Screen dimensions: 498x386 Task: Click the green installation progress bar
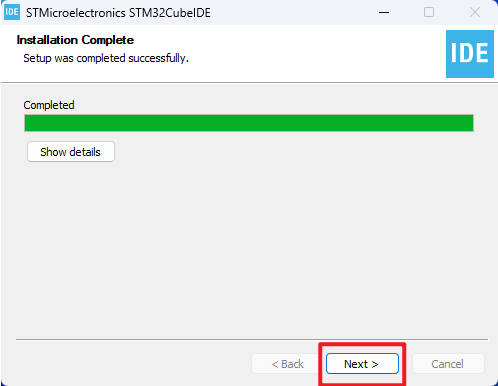(249, 123)
